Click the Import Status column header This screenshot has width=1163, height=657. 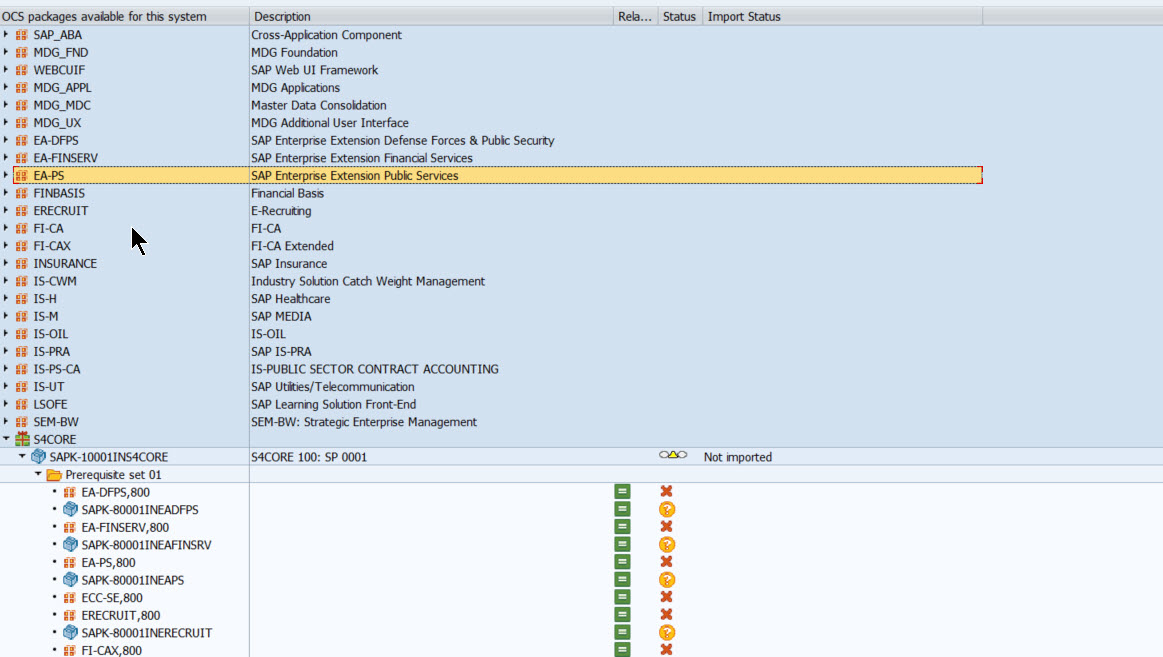[744, 16]
